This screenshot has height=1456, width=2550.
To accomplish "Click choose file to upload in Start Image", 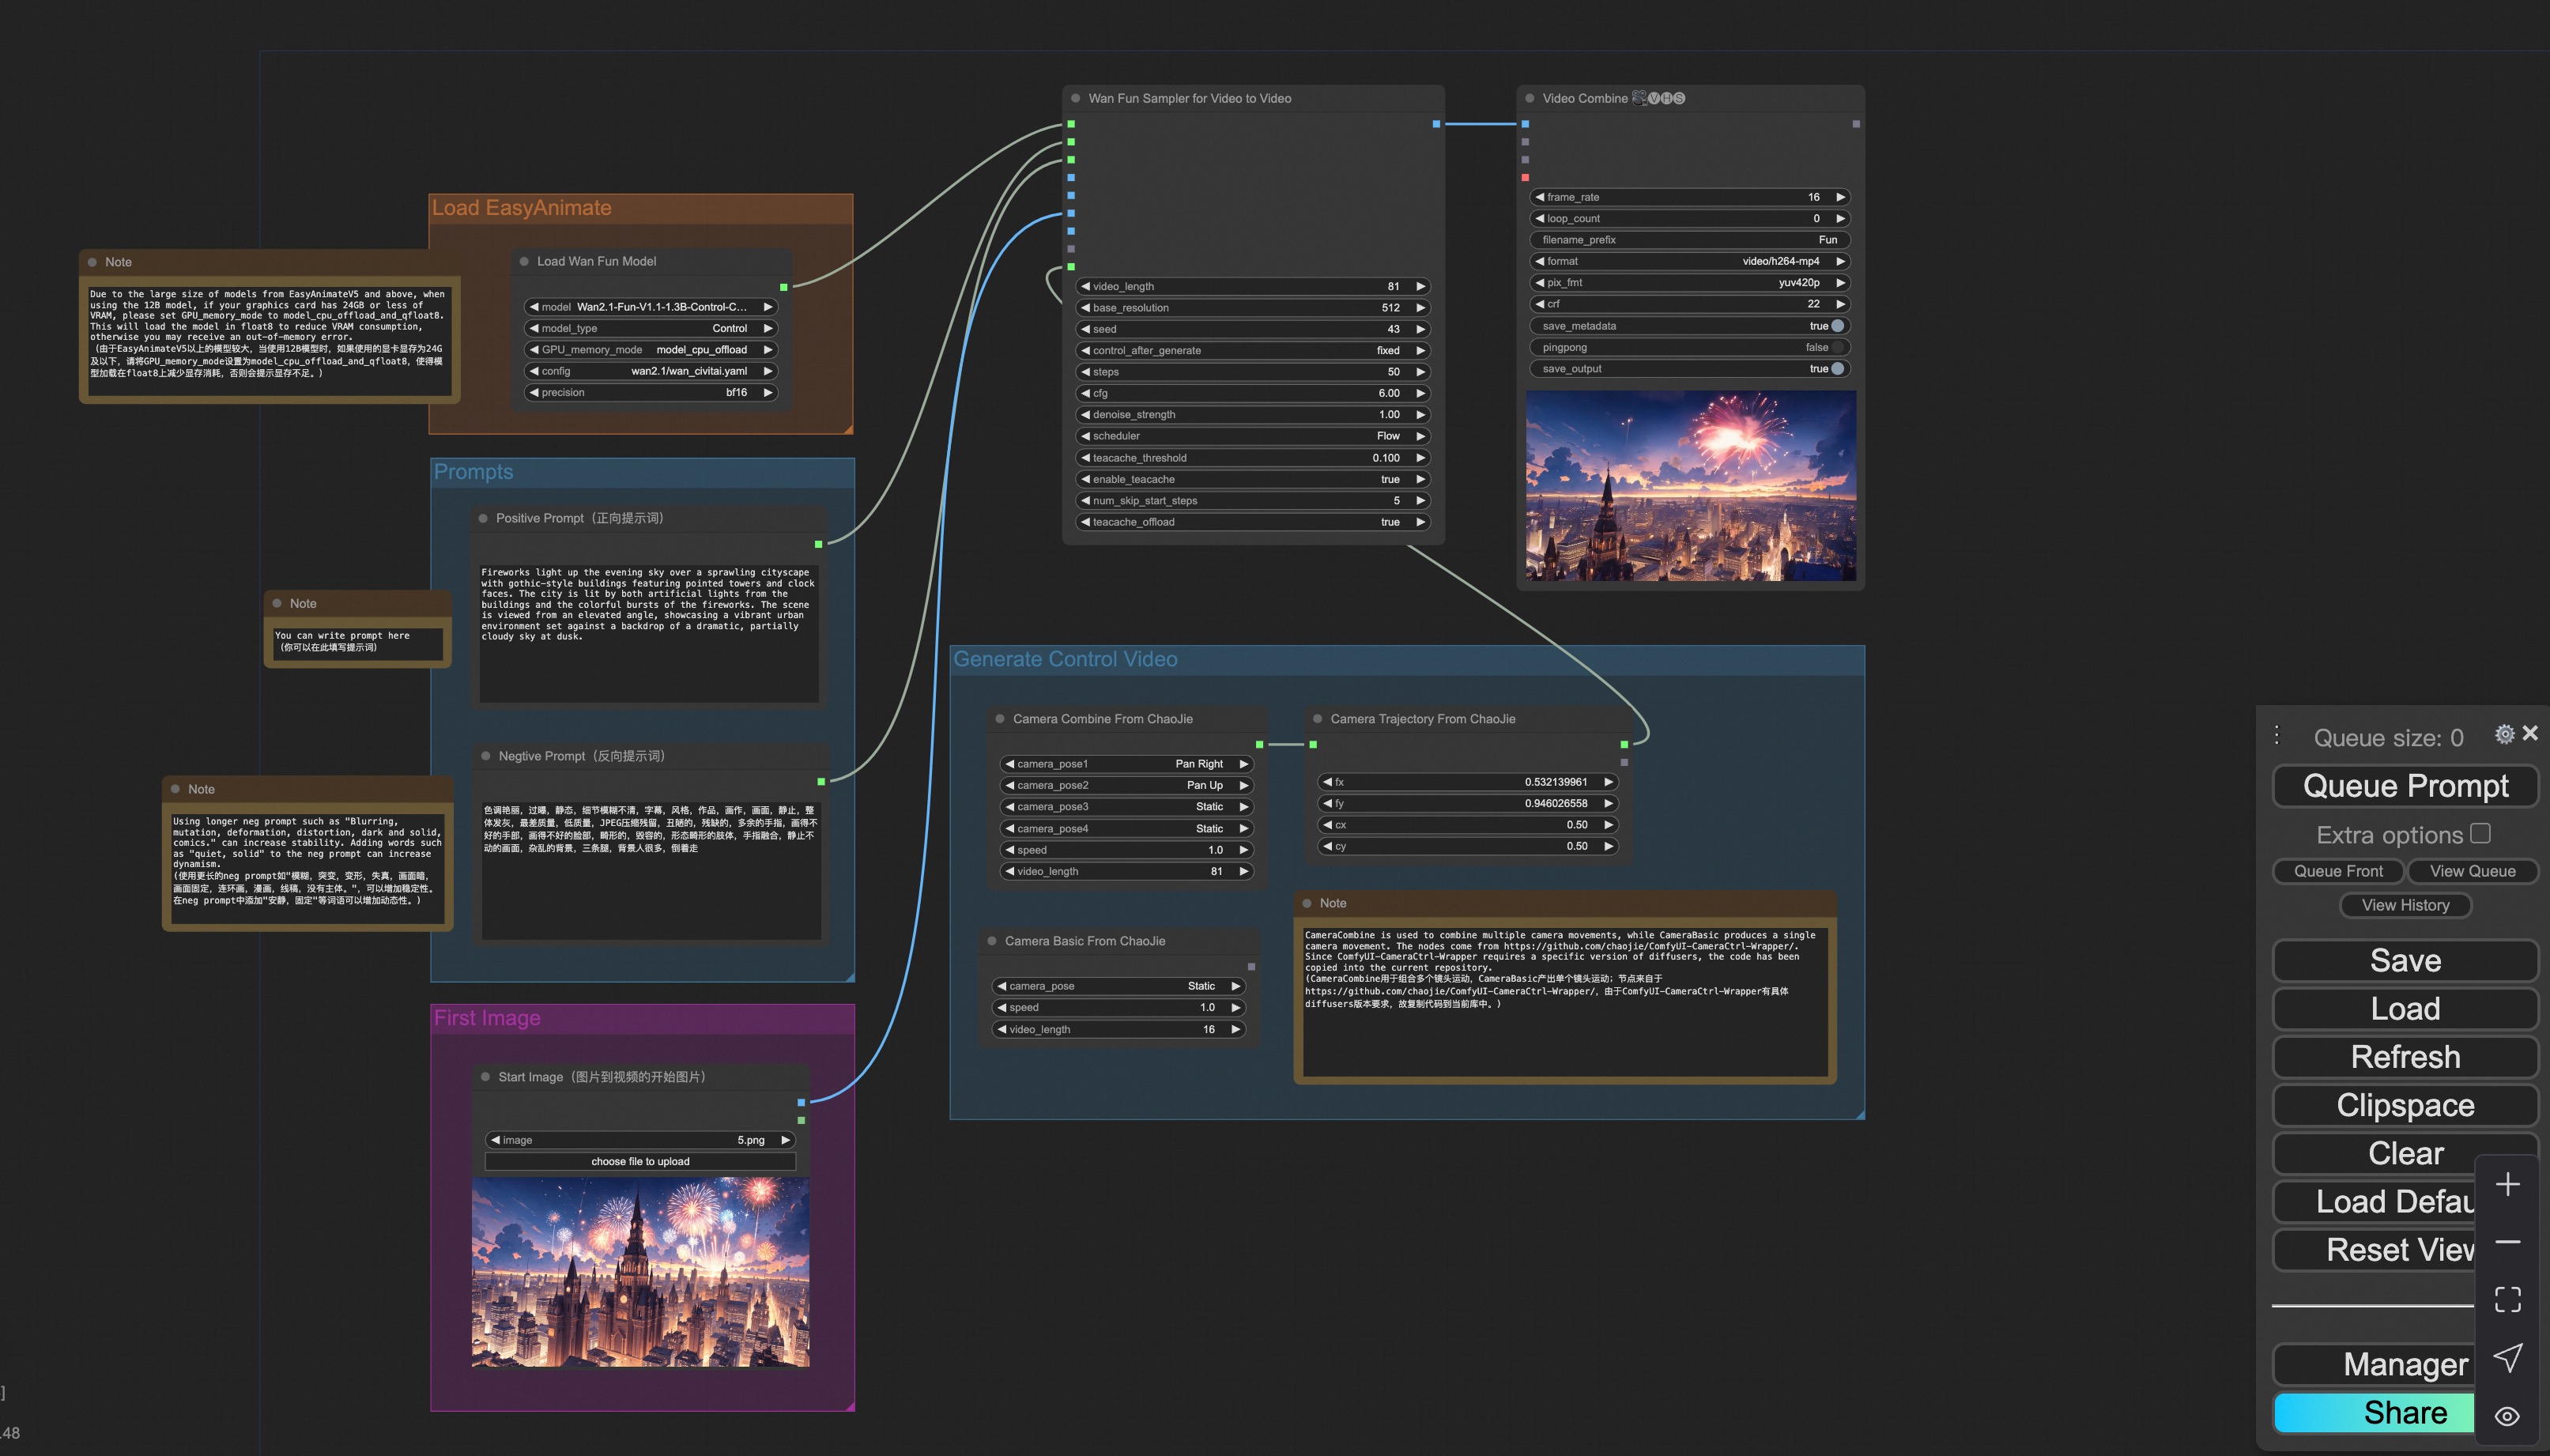I will pos(640,1161).
